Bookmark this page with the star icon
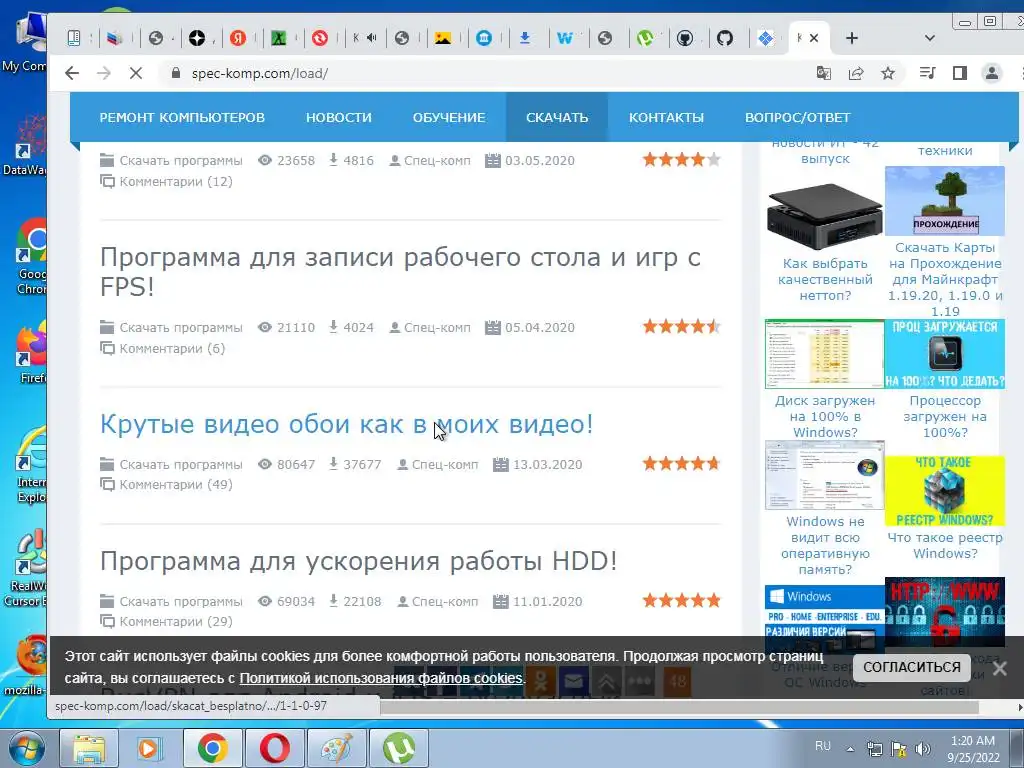This screenshot has width=1024, height=768. click(888, 73)
